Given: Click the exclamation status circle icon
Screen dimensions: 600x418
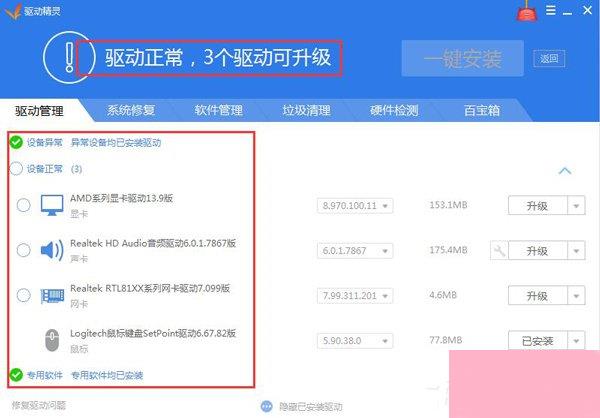Looking at the screenshot, I should 69,57.
